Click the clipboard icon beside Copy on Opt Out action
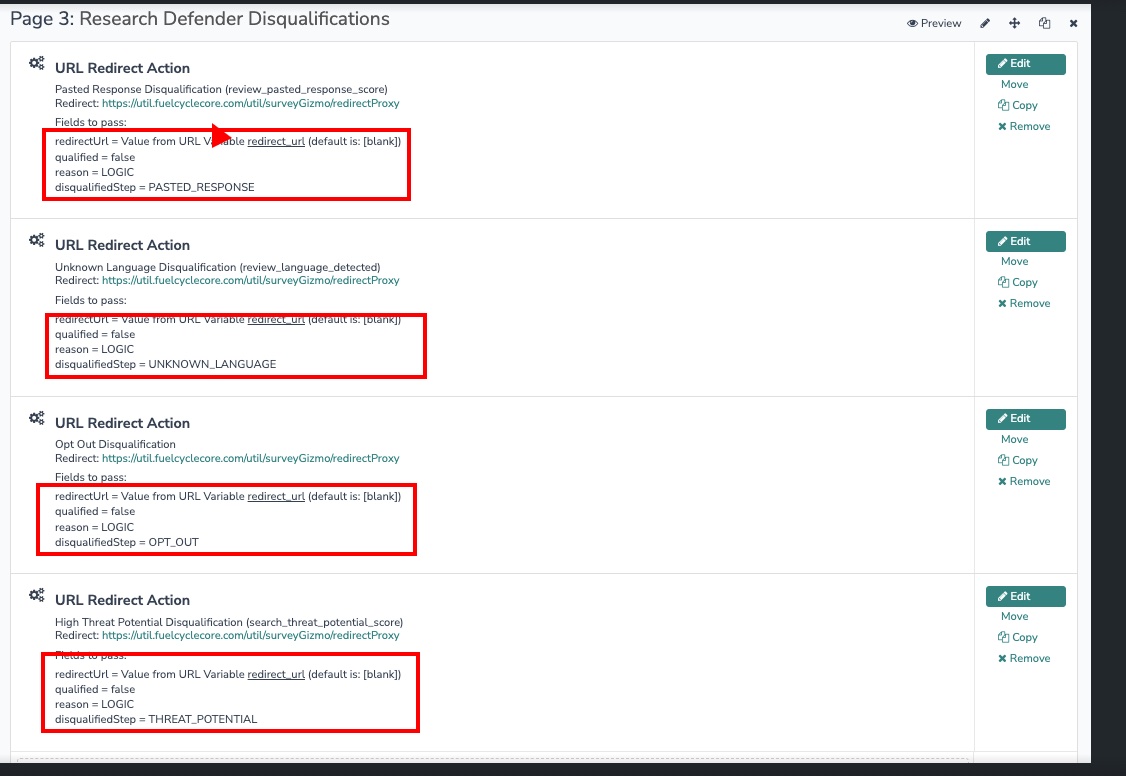Viewport: 1126px width, 776px height. click(1003, 460)
